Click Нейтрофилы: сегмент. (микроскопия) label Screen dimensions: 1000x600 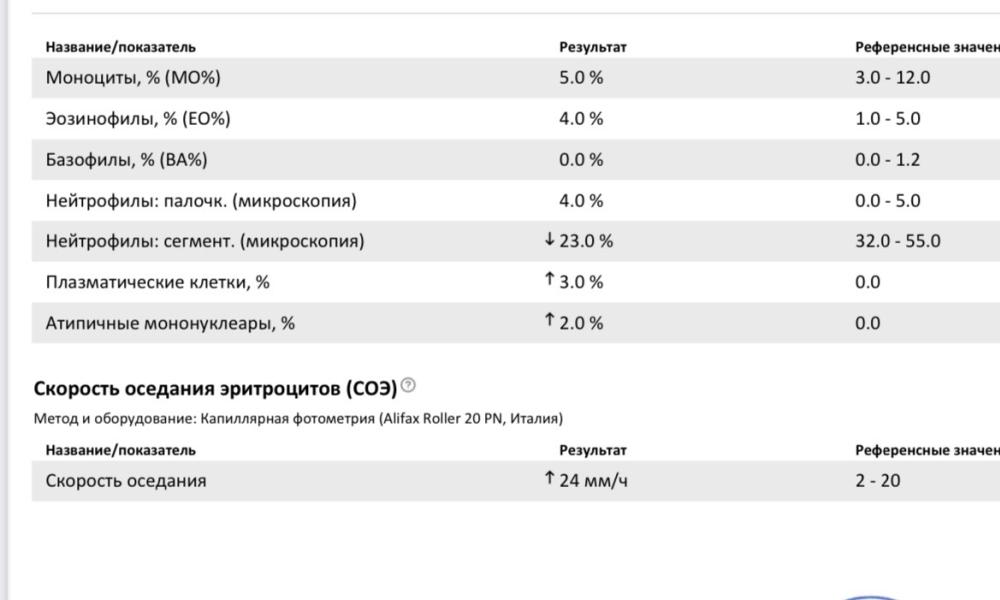(205, 241)
